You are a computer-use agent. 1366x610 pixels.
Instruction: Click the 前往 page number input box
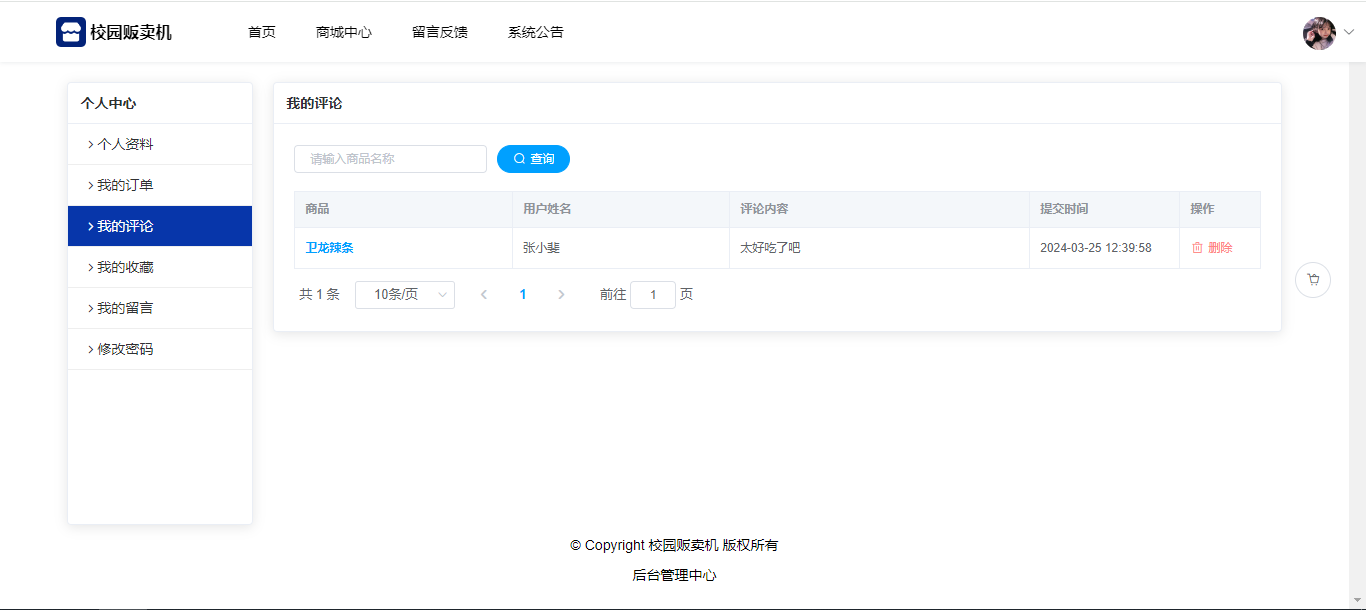tap(653, 295)
